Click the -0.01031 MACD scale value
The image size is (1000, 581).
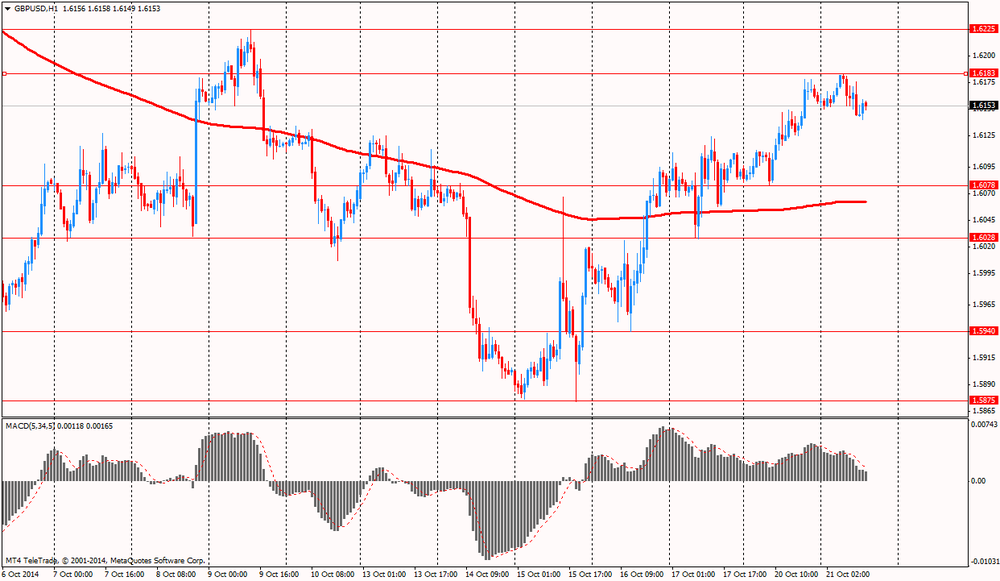pos(984,562)
